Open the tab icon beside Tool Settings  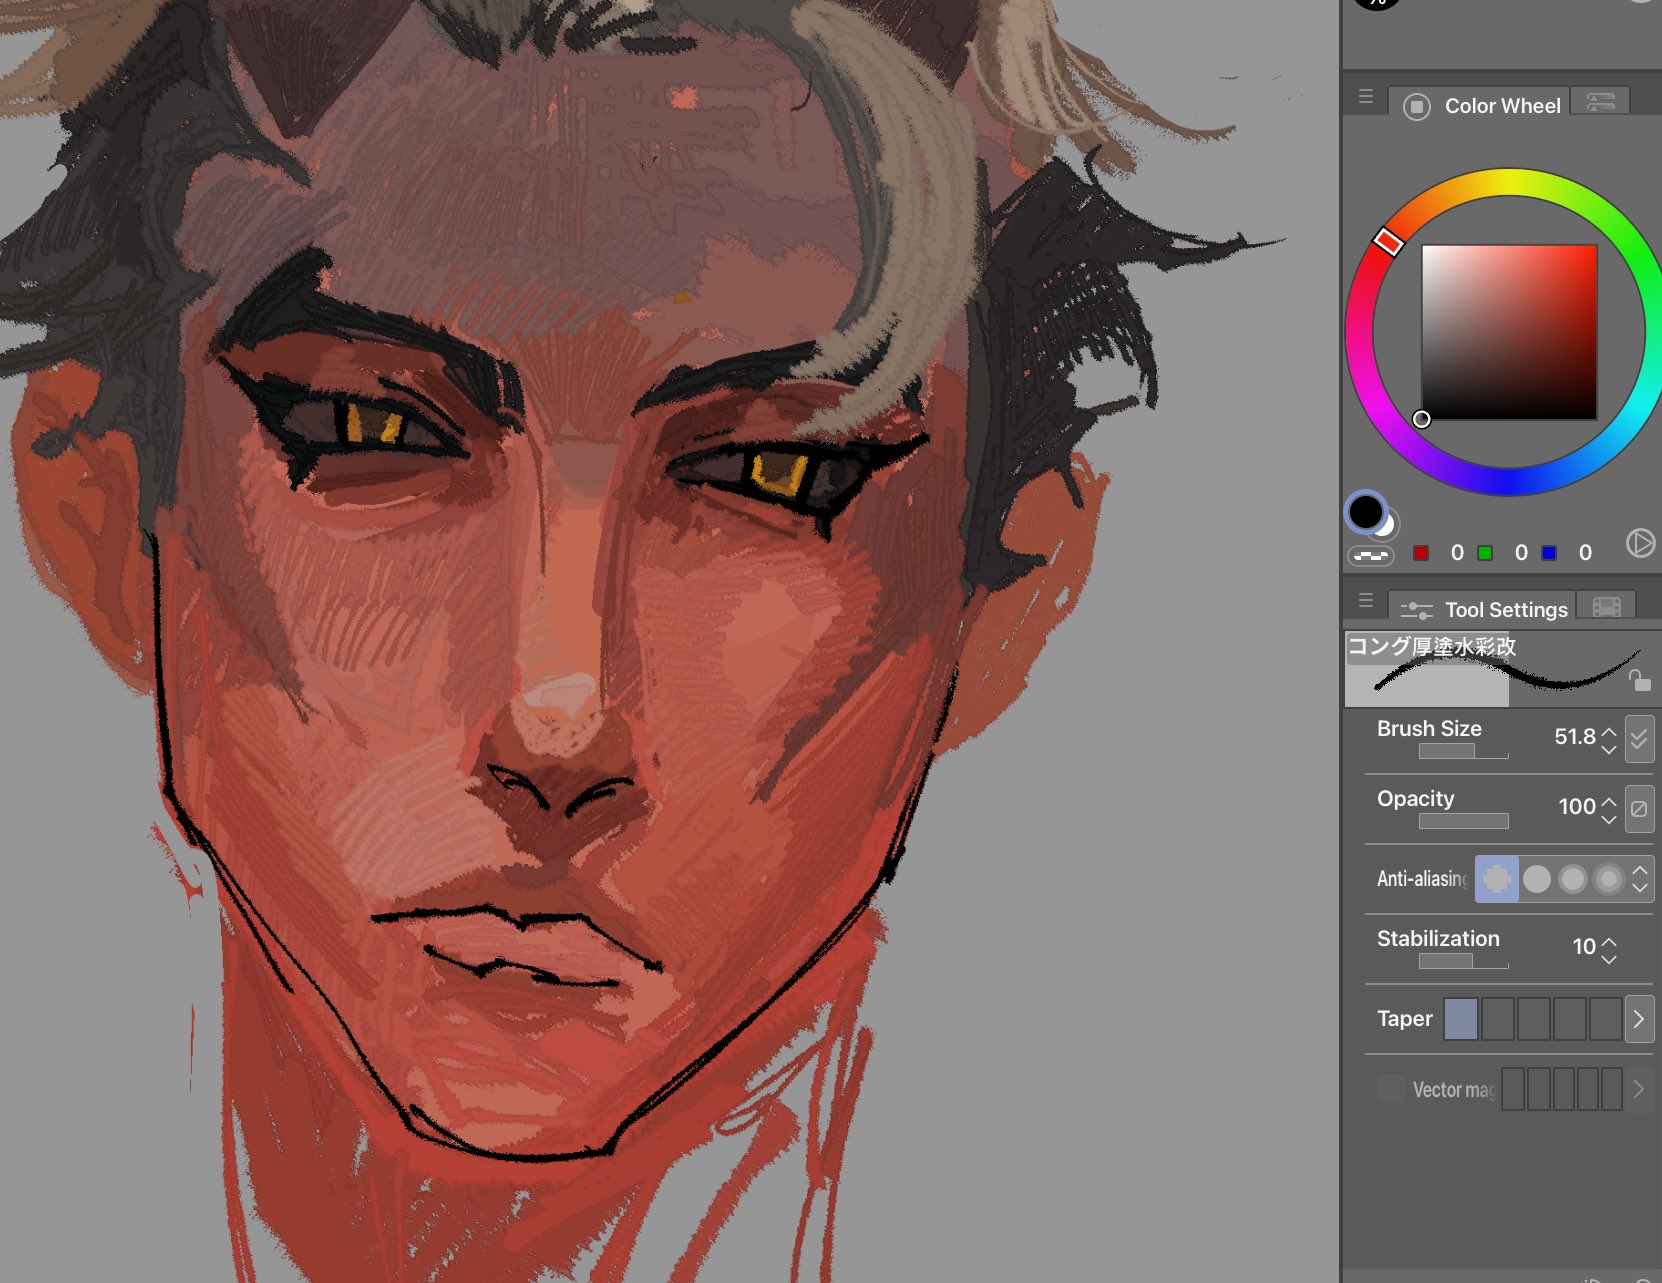(1606, 606)
